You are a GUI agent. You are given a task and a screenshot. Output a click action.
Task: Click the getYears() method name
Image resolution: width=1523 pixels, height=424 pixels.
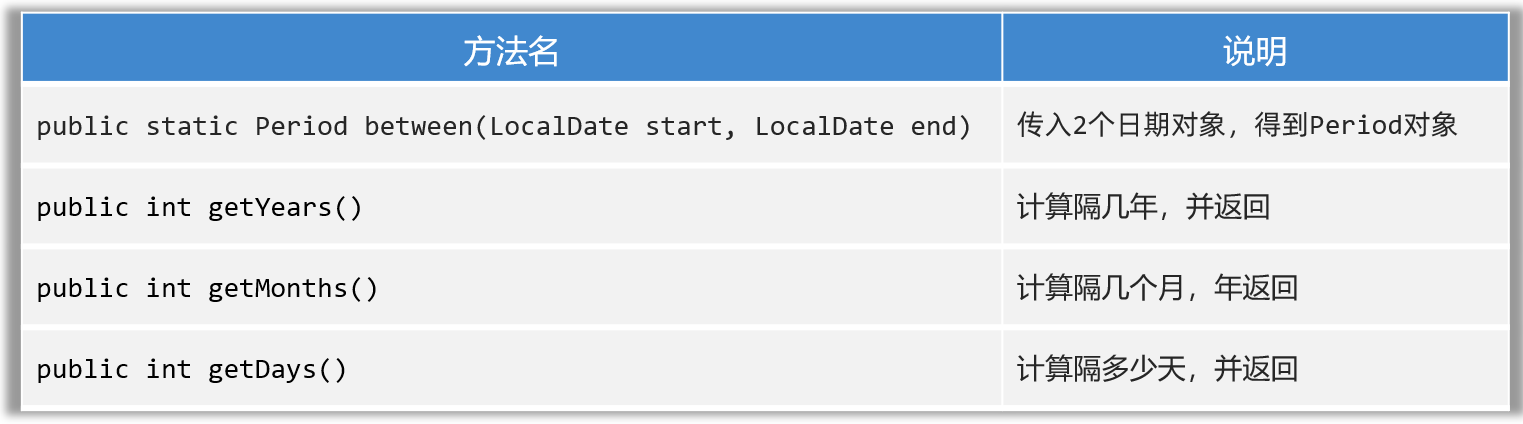click(285, 207)
